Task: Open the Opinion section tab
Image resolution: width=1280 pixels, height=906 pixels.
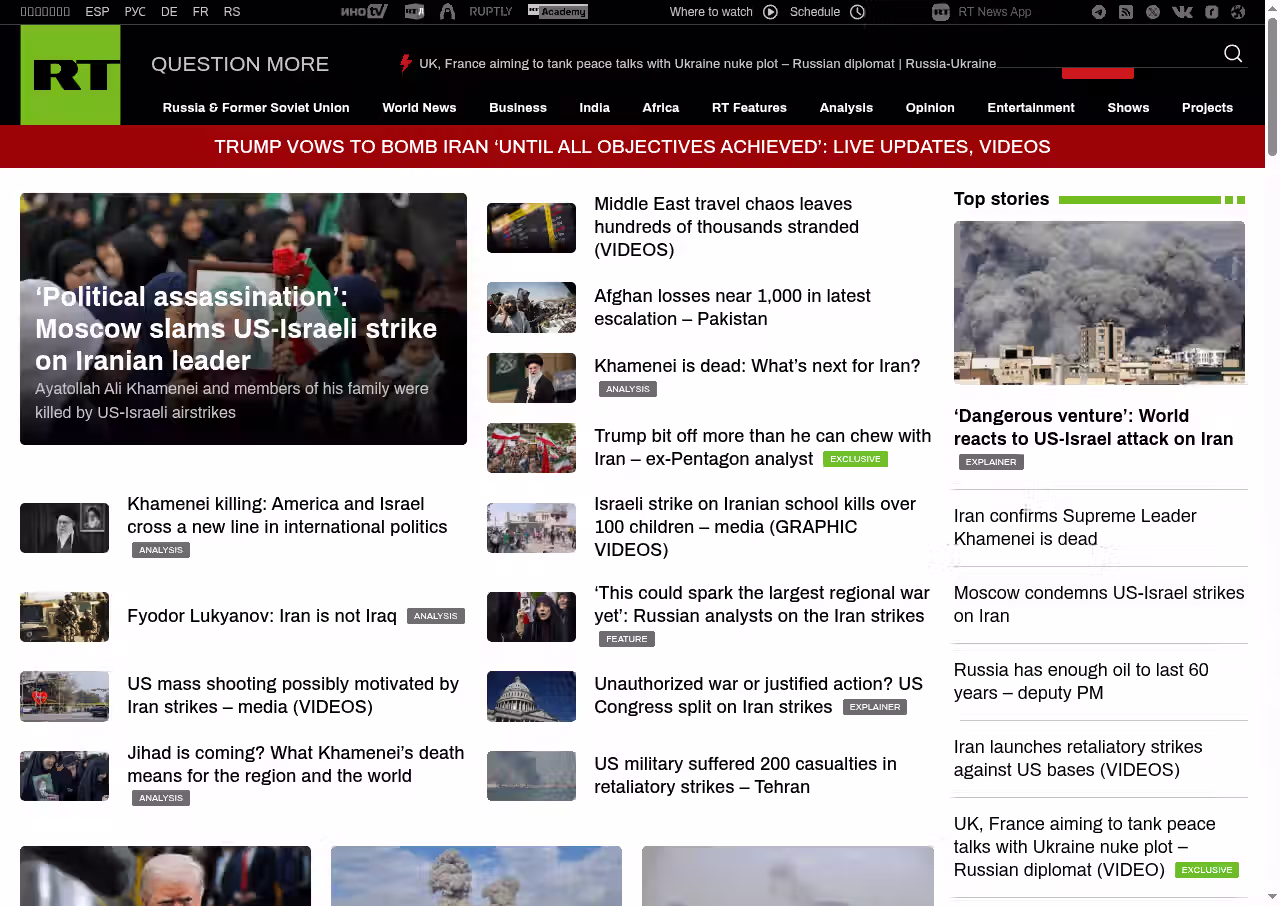Action: tap(930, 108)
